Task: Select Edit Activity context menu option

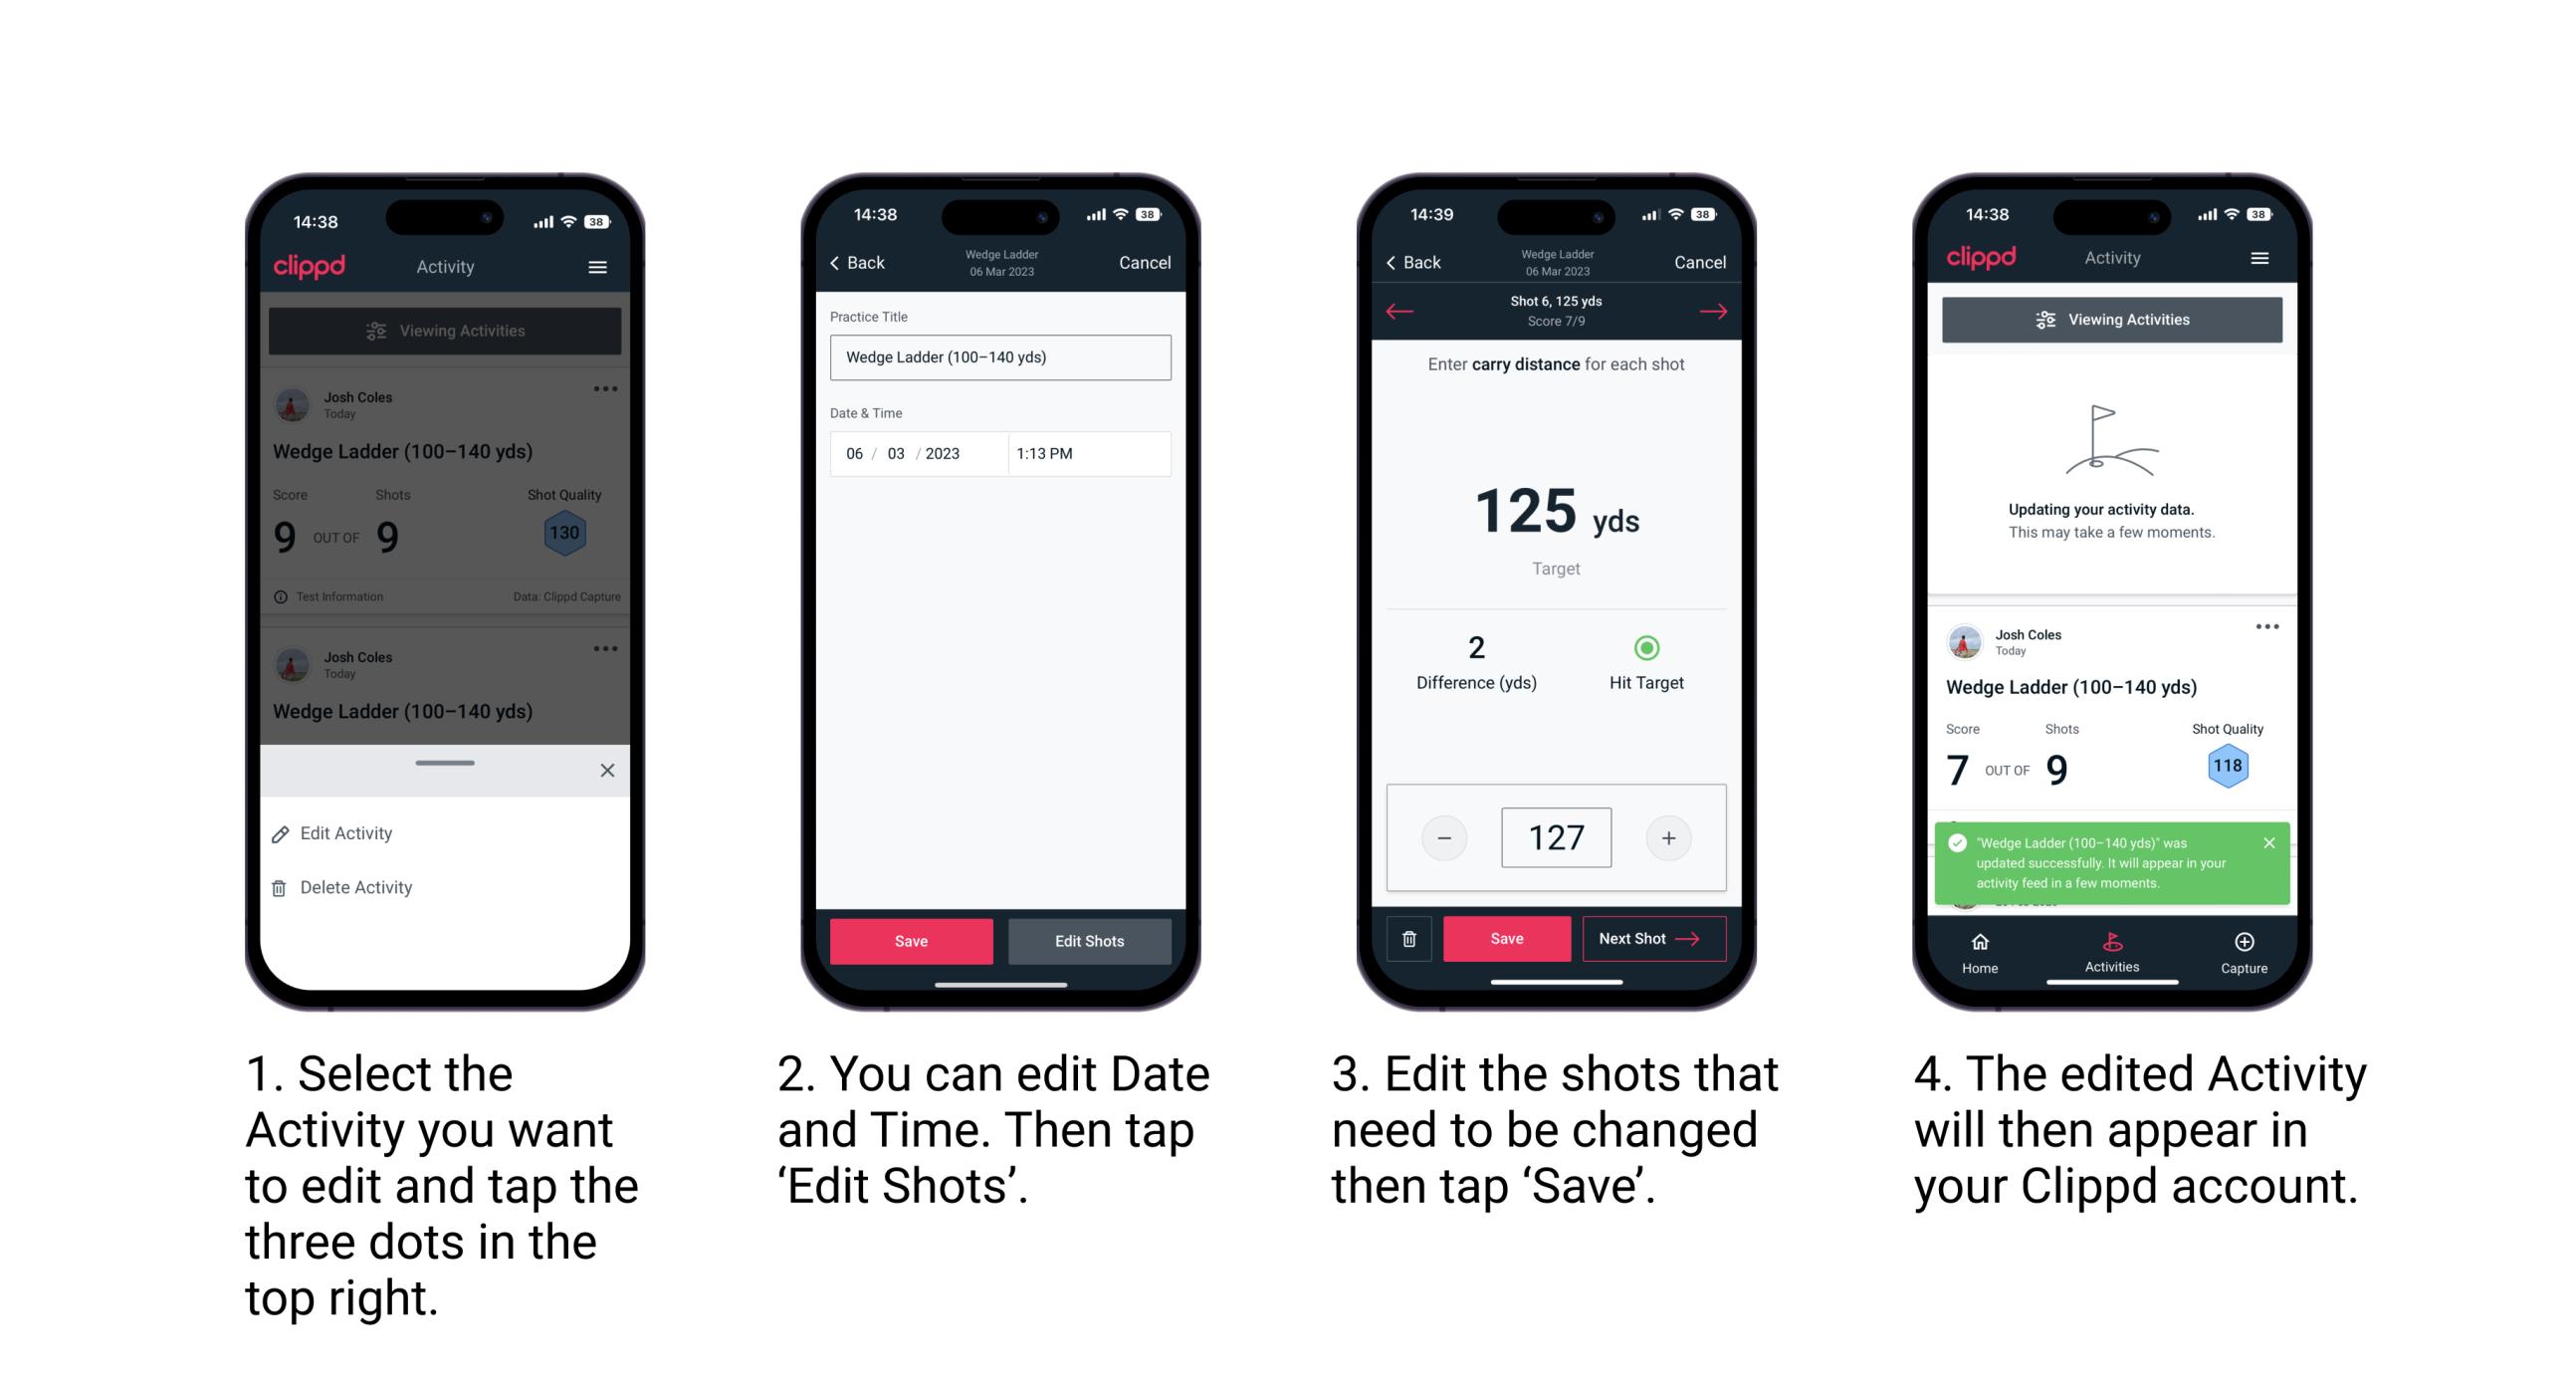Action: (346, 834)
